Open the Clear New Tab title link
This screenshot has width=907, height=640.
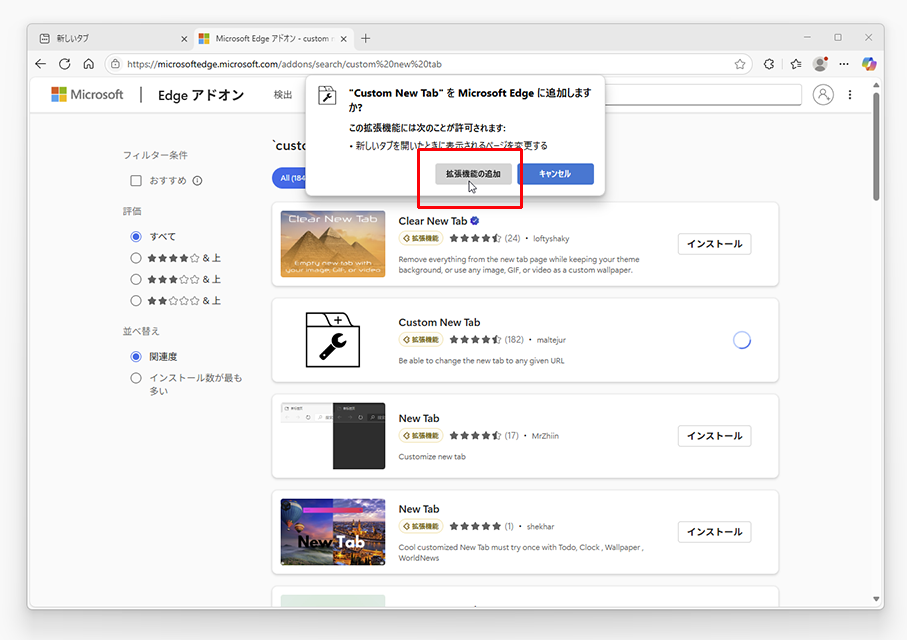pos(433,221)
